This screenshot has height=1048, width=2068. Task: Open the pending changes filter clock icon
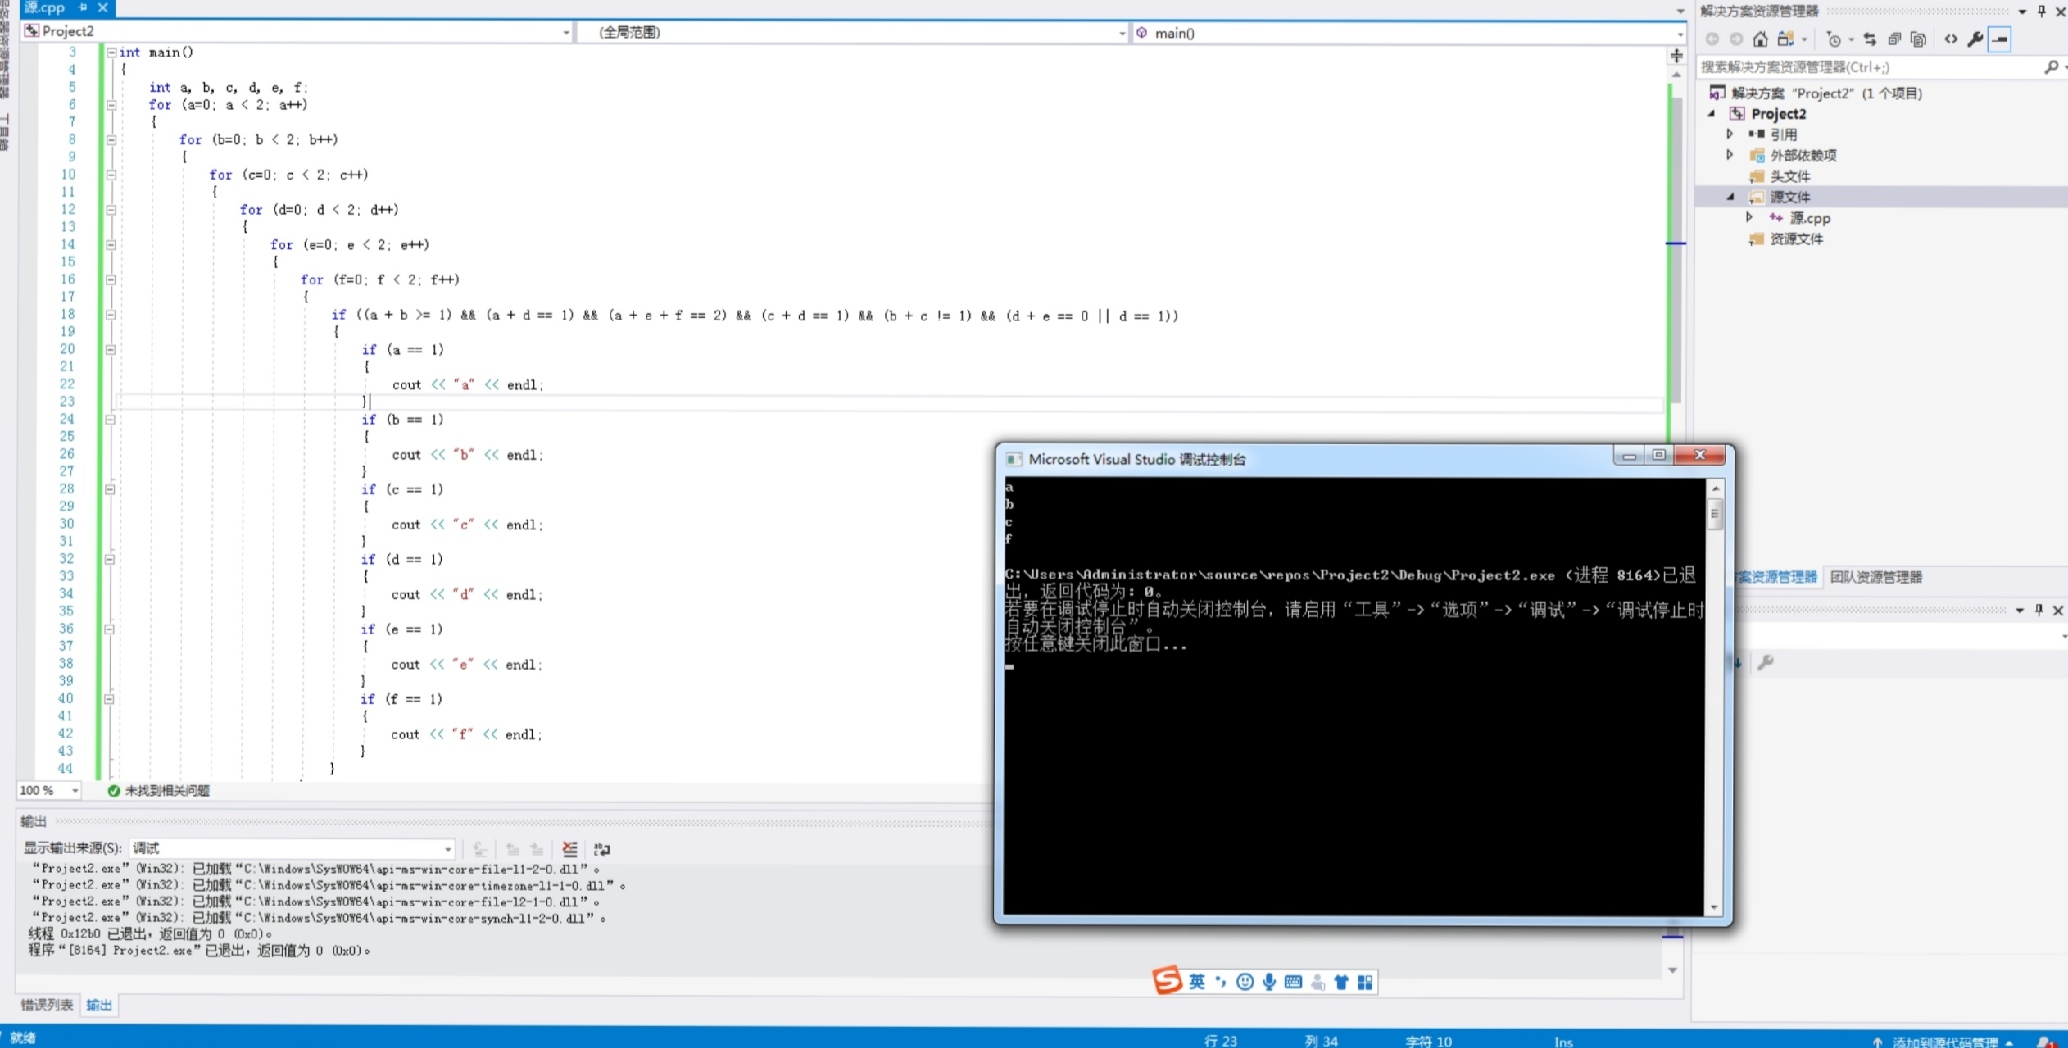point(1833,39)
